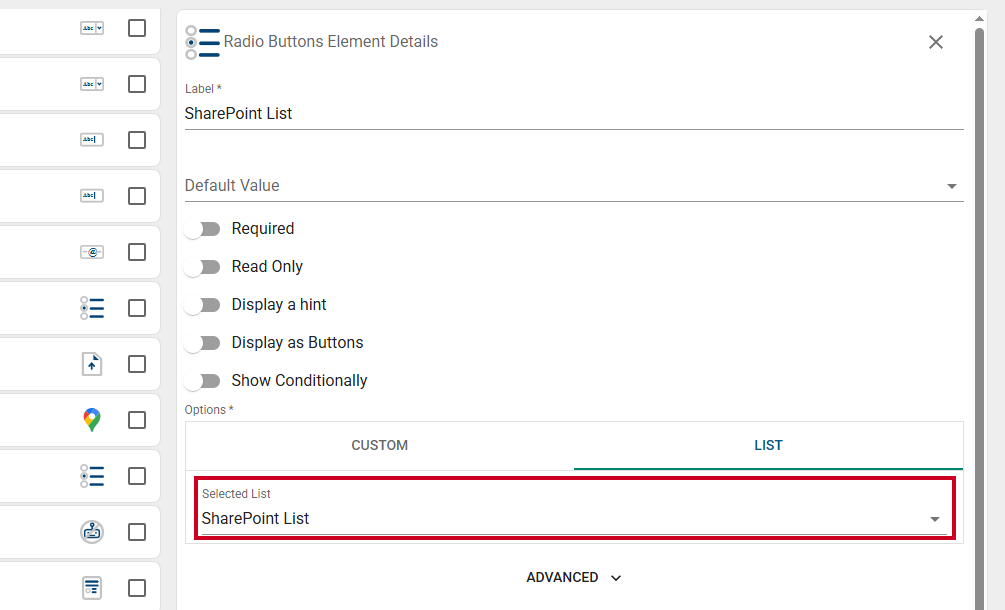The image size is (1005, 610).
Task: Tick the checkbox beside the topmost dropdown-field icon
Action: pos(137,28)
